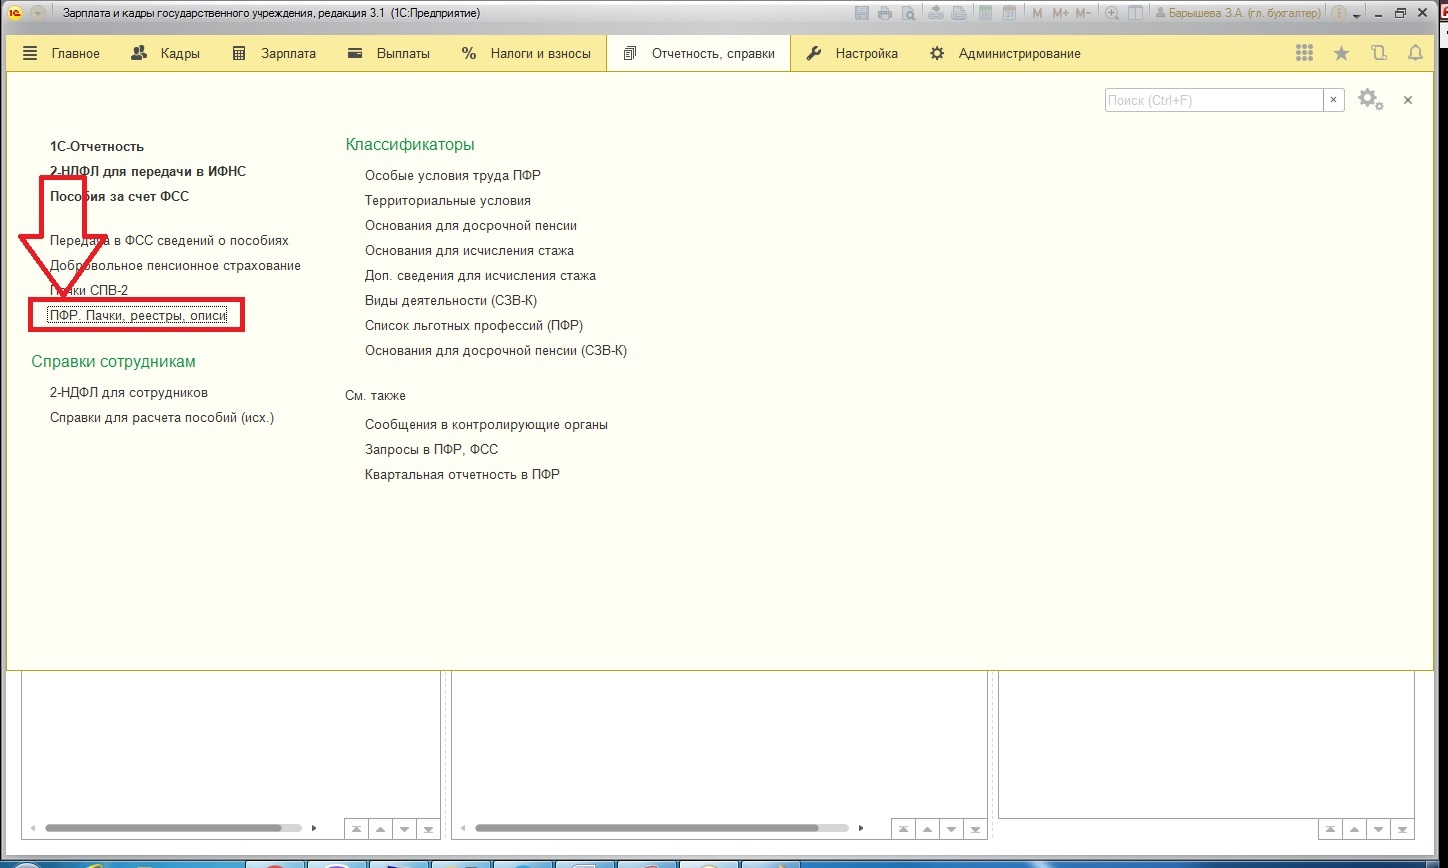Open the calculator icon in title bar
The height and width of the screenshot is (868, 1448).
point(985,13)
